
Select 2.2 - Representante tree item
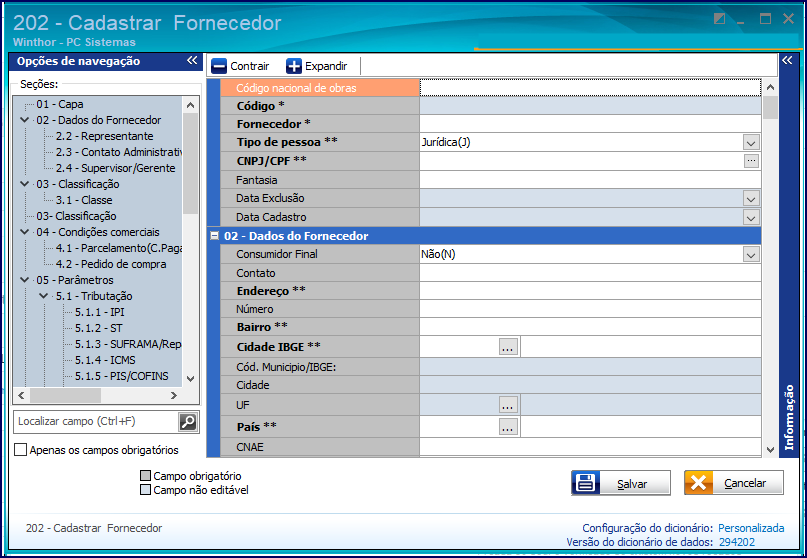(x=104, y=136)
